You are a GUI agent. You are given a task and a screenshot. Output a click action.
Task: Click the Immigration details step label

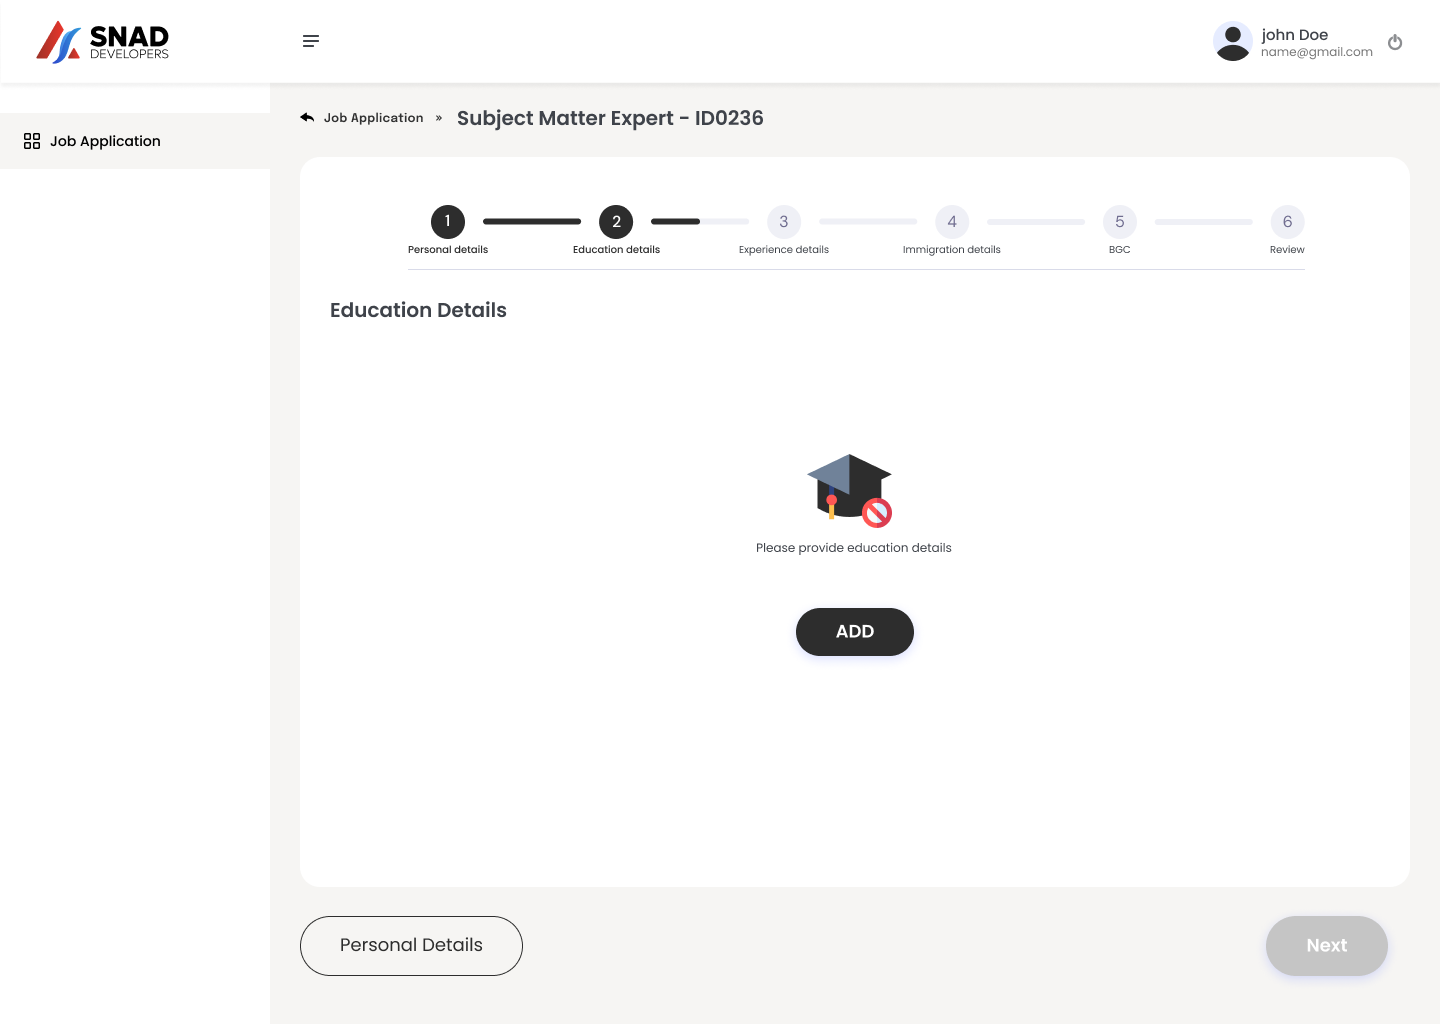point(952,250)
